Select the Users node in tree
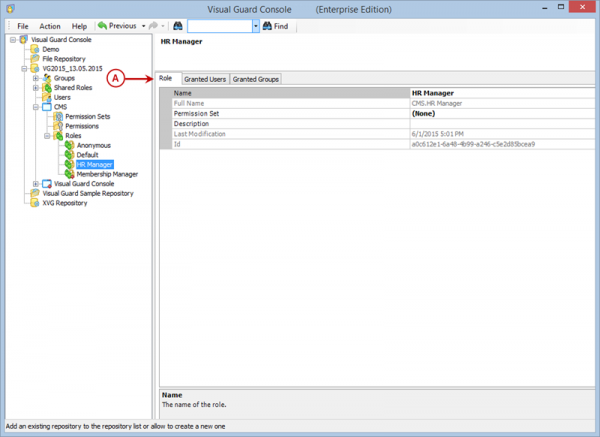 [62, 97]
